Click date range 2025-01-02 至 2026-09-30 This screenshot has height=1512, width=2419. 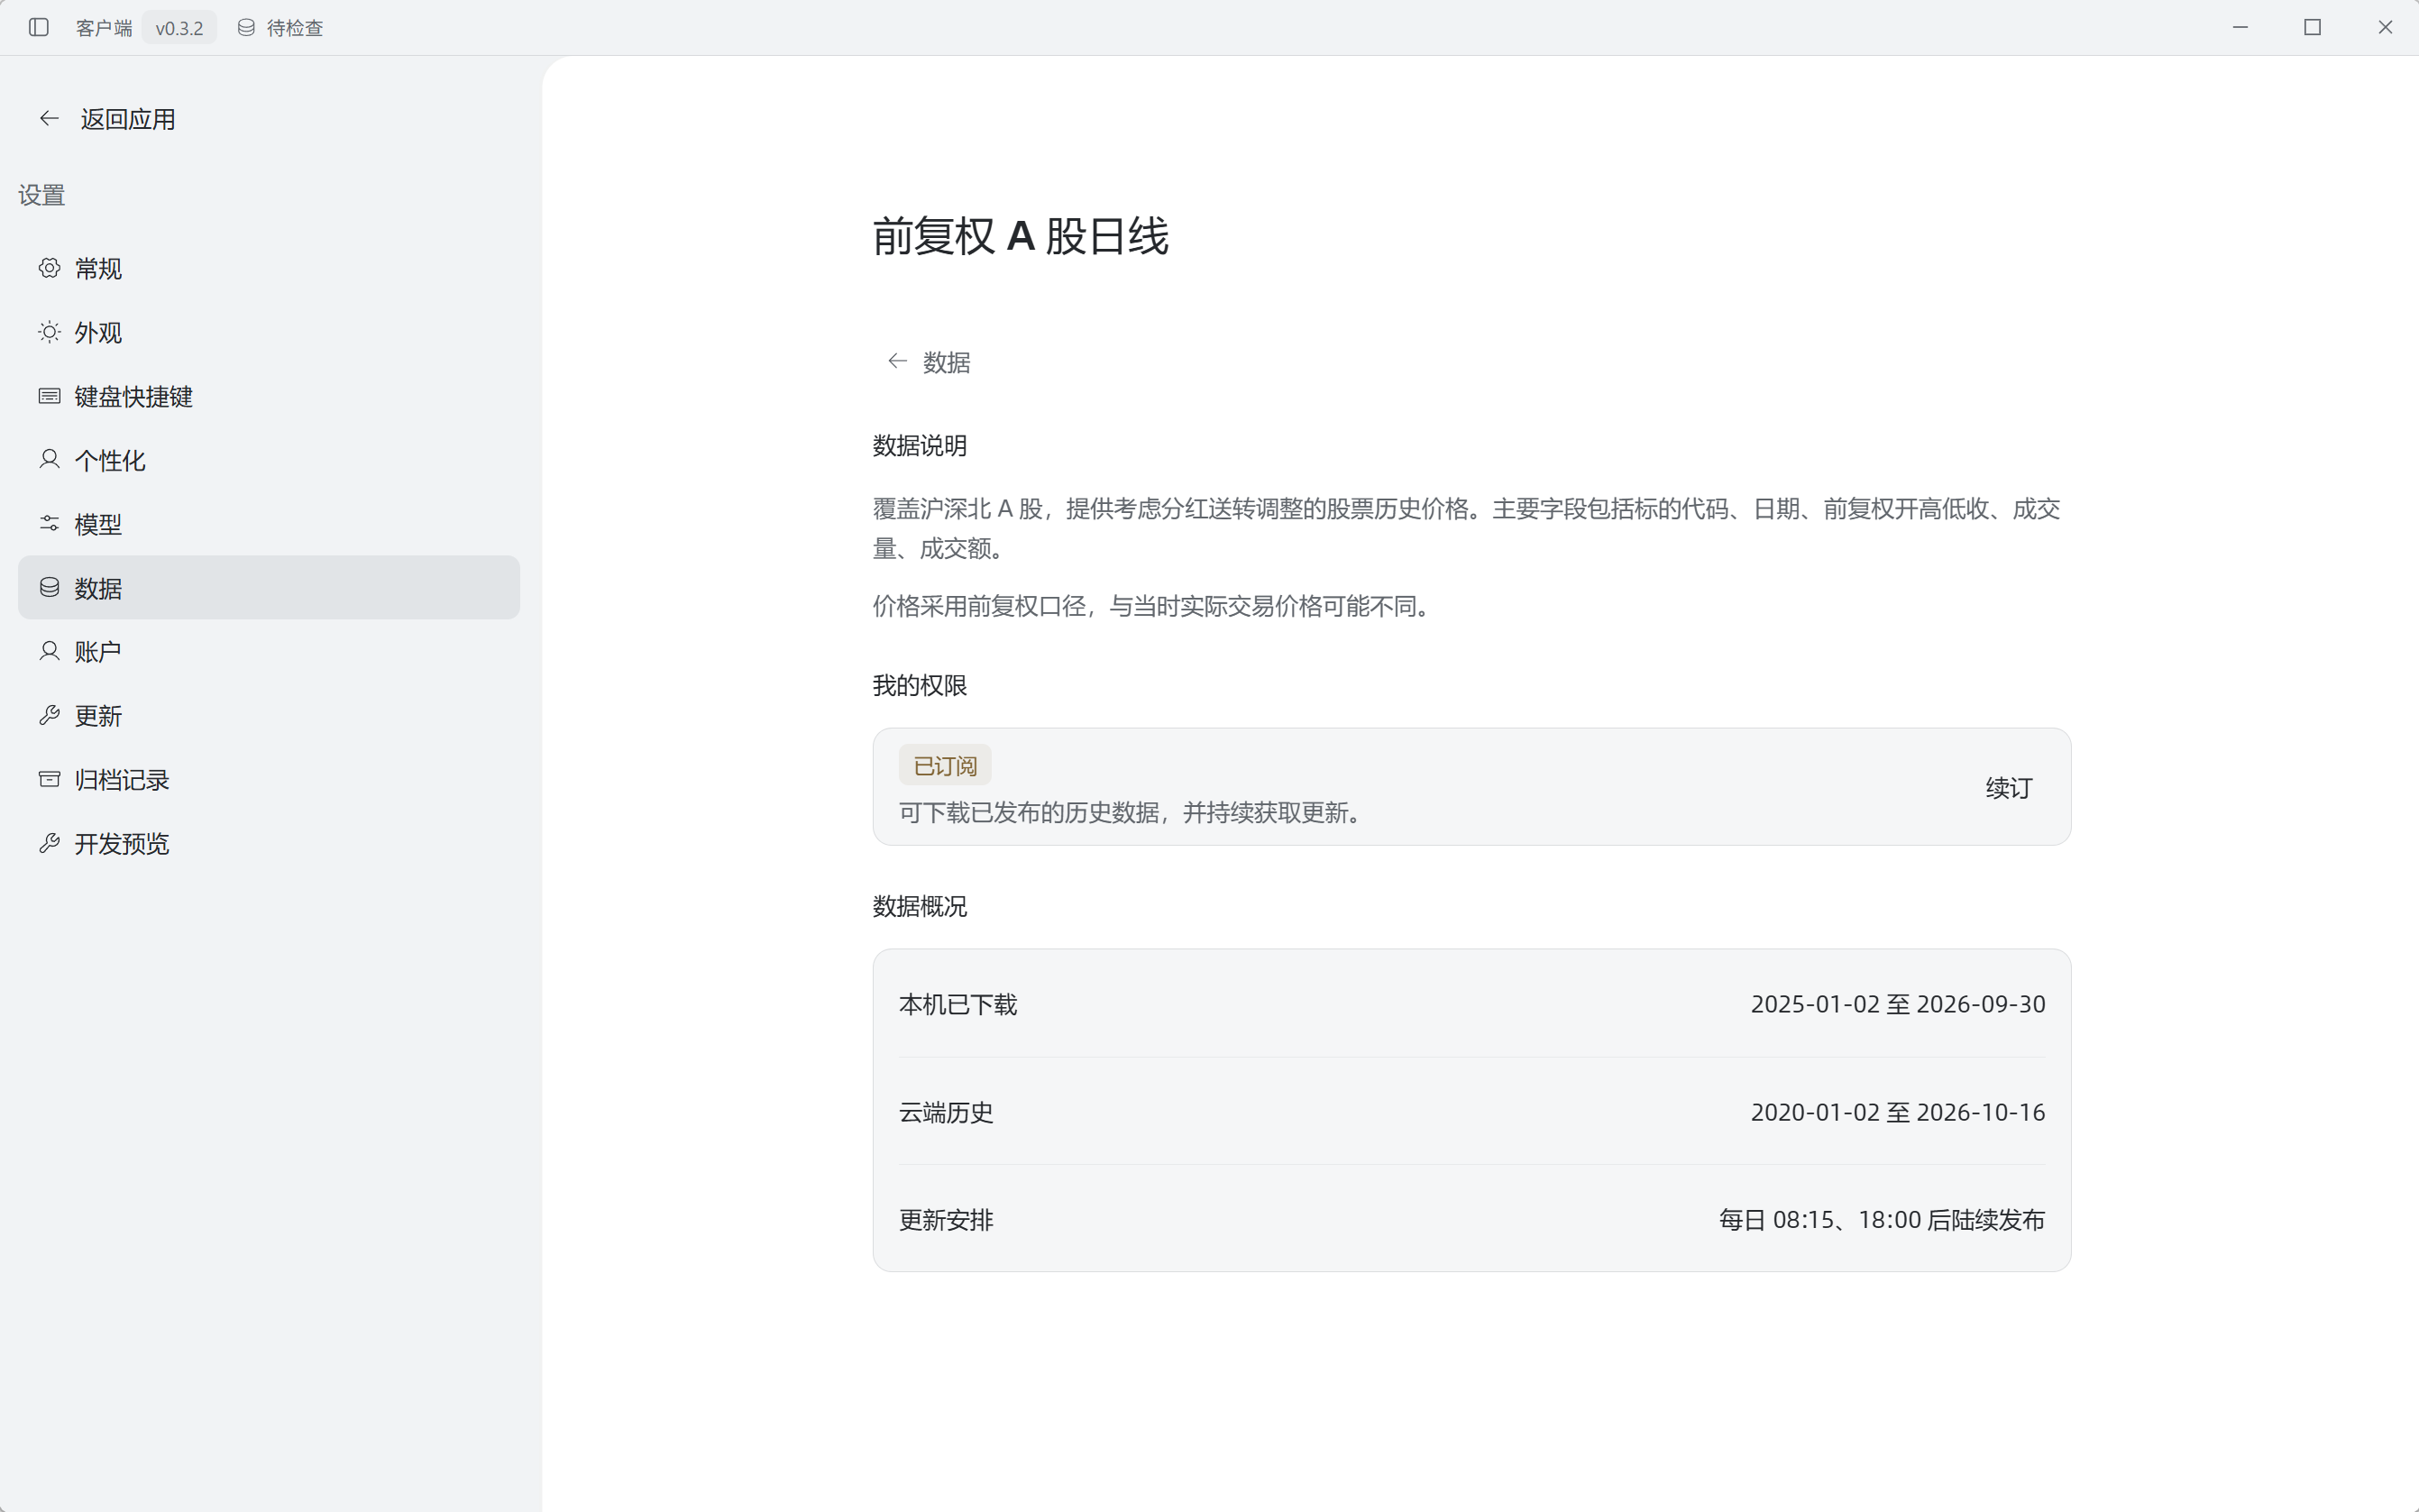[x=1897, y=1004]
